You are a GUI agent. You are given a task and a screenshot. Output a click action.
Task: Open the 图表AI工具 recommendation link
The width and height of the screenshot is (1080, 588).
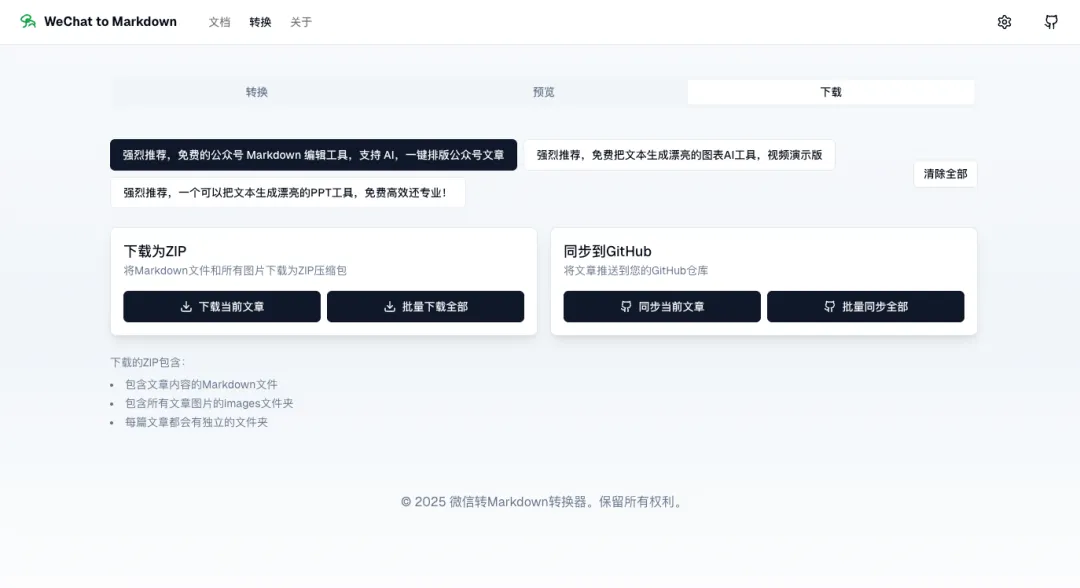[679, 155]
